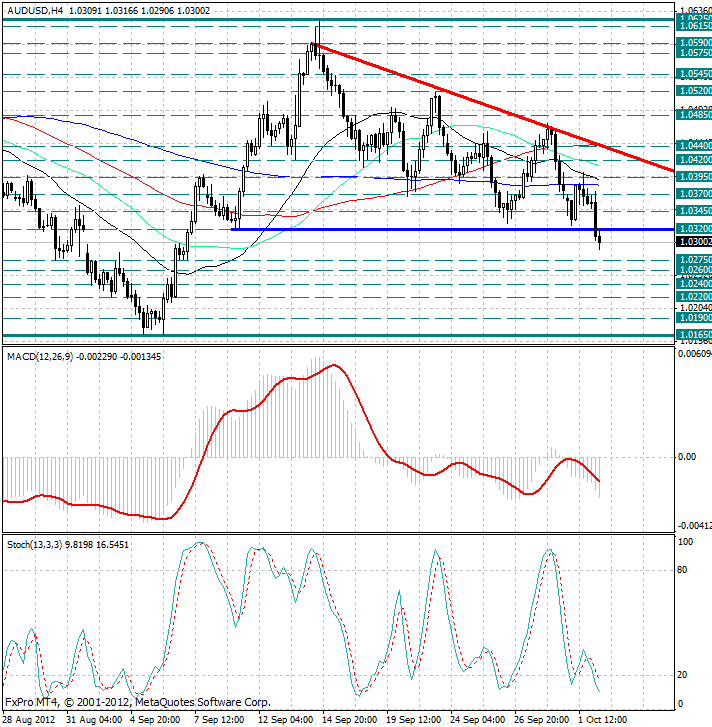This screenshot has height=727, width=712.
Task: Click the 26 Sep 20:00 time label
Action: tap(541, 720)
